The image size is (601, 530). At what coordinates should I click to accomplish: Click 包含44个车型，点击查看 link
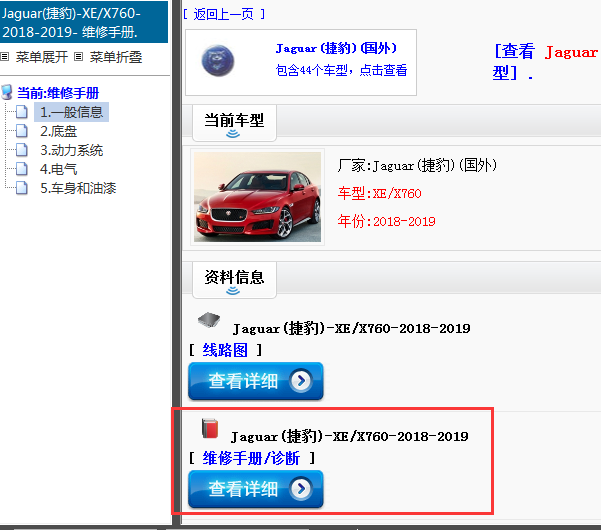[341, 71]
